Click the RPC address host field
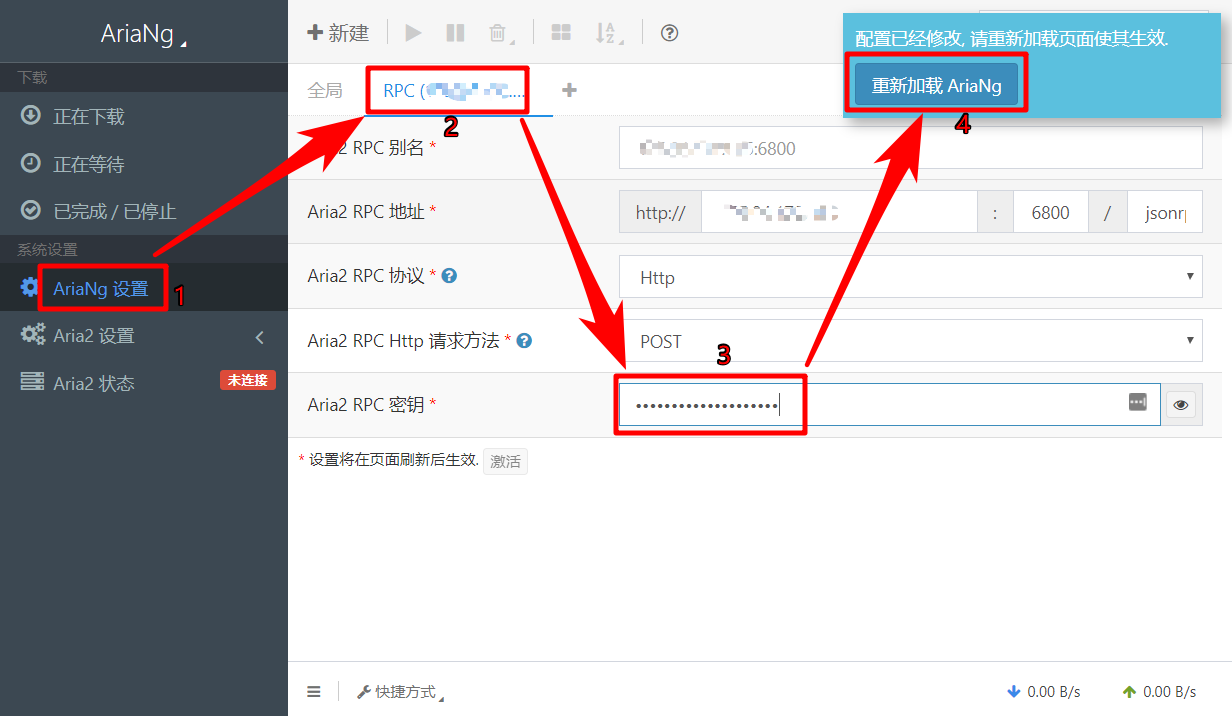1232x716 pixels. point(838,213)
